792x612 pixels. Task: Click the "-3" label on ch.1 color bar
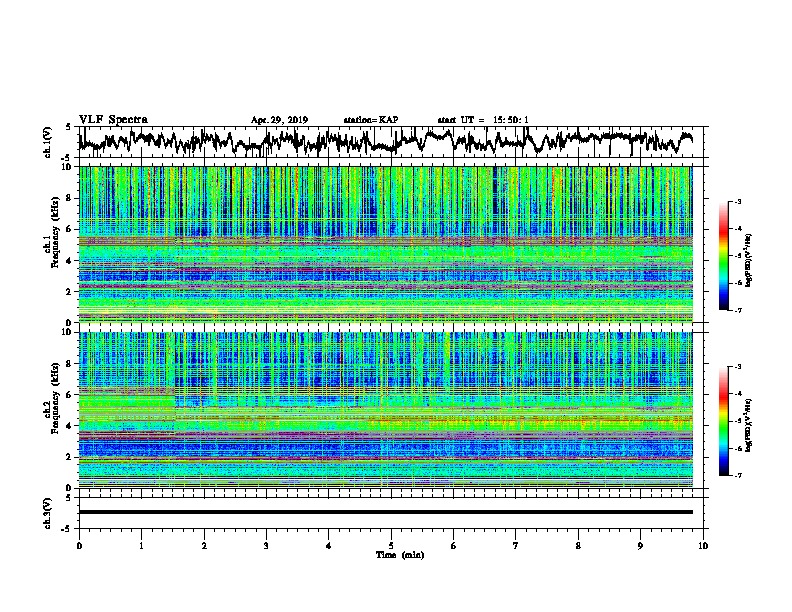(737, 201)
